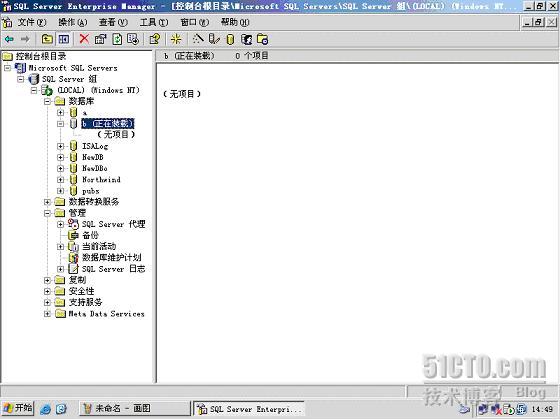
Task: Select b (正在装载) database
Action: point(108,124)
